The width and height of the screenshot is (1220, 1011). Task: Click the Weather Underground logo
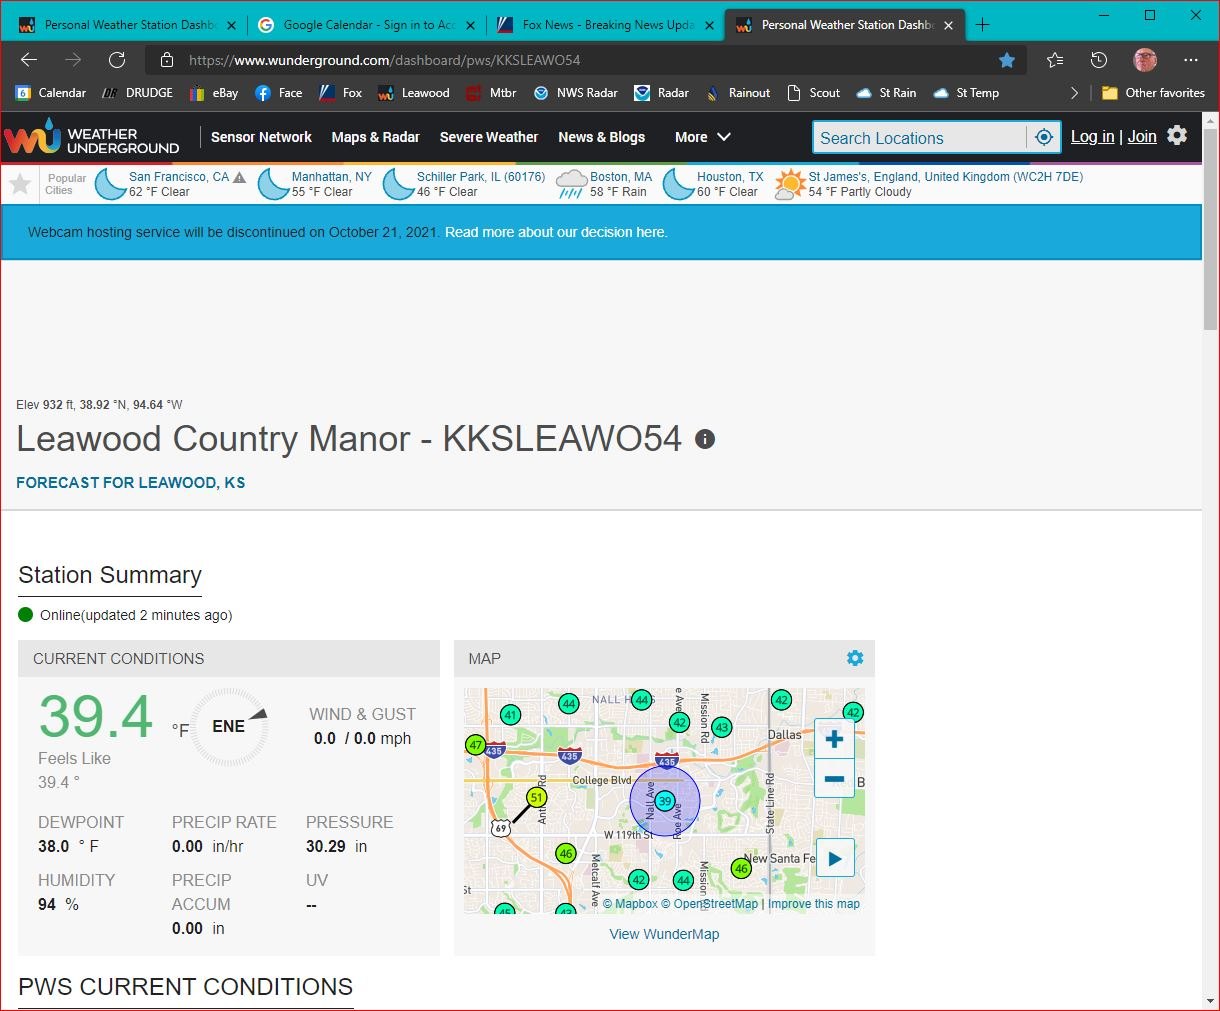coord(92,138)
